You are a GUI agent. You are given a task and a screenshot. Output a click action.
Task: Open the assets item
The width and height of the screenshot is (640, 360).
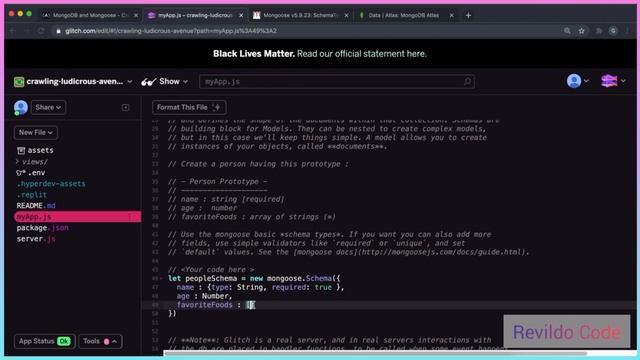click(35, 150)
